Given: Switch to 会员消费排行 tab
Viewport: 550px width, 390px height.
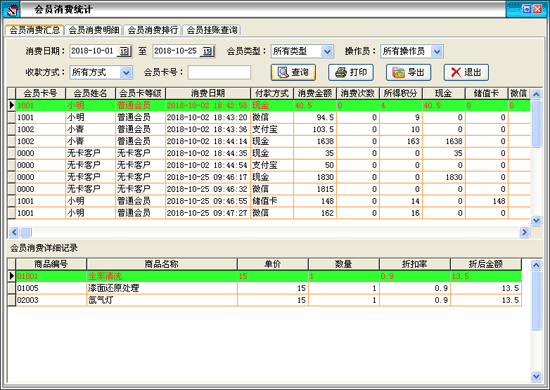Looking at the screenshot, I should [153, 30].
